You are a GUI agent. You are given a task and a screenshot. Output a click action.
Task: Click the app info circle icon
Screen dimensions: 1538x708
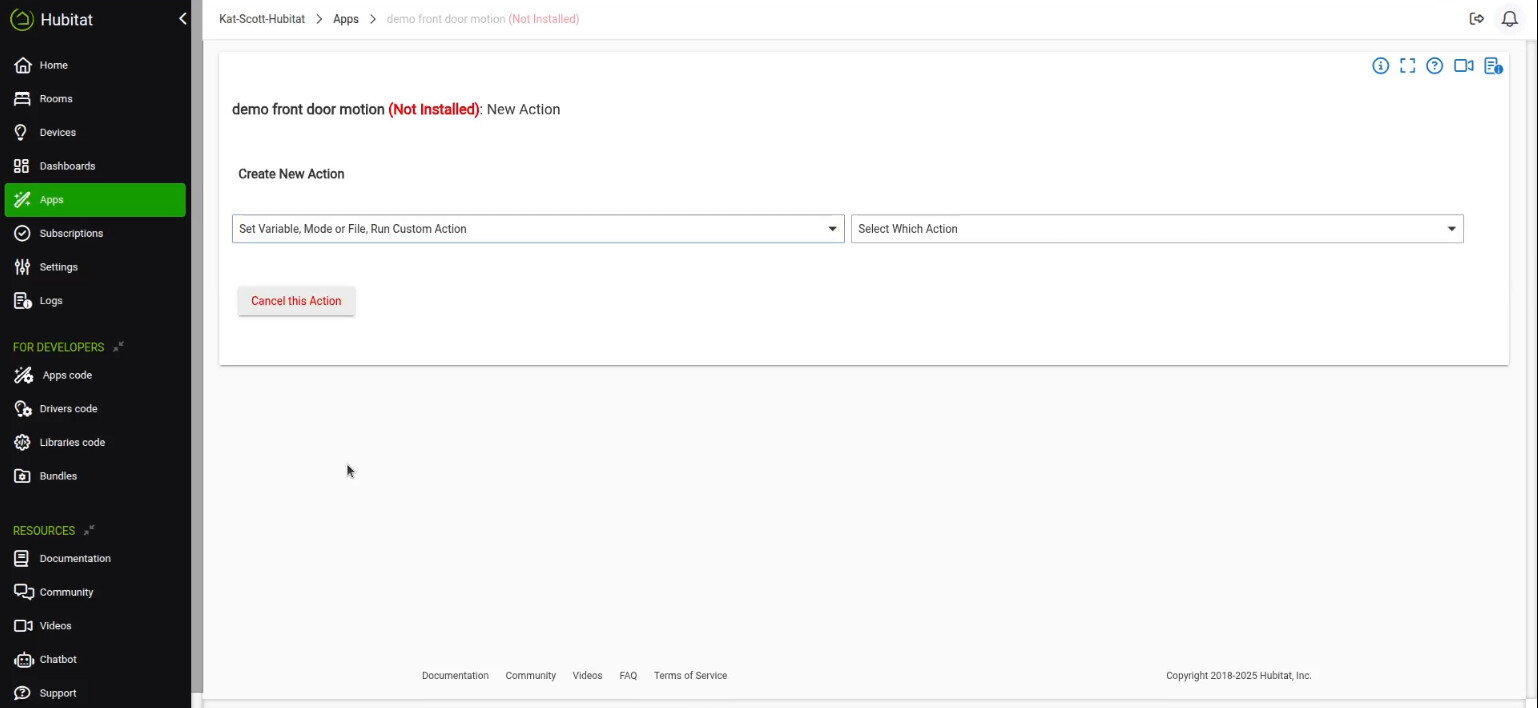[x=1380, y=66]
